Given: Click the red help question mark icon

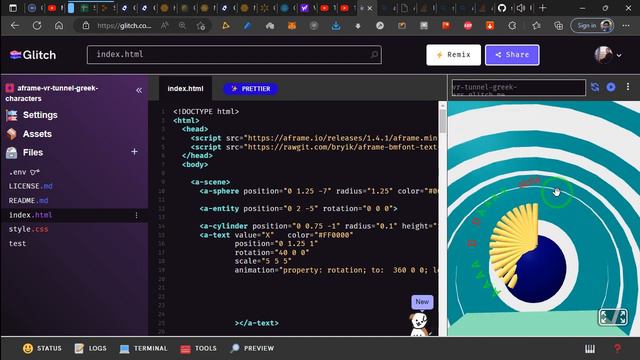Looking at the screenshot, I should pyautogui.click(x=617, y=349).
